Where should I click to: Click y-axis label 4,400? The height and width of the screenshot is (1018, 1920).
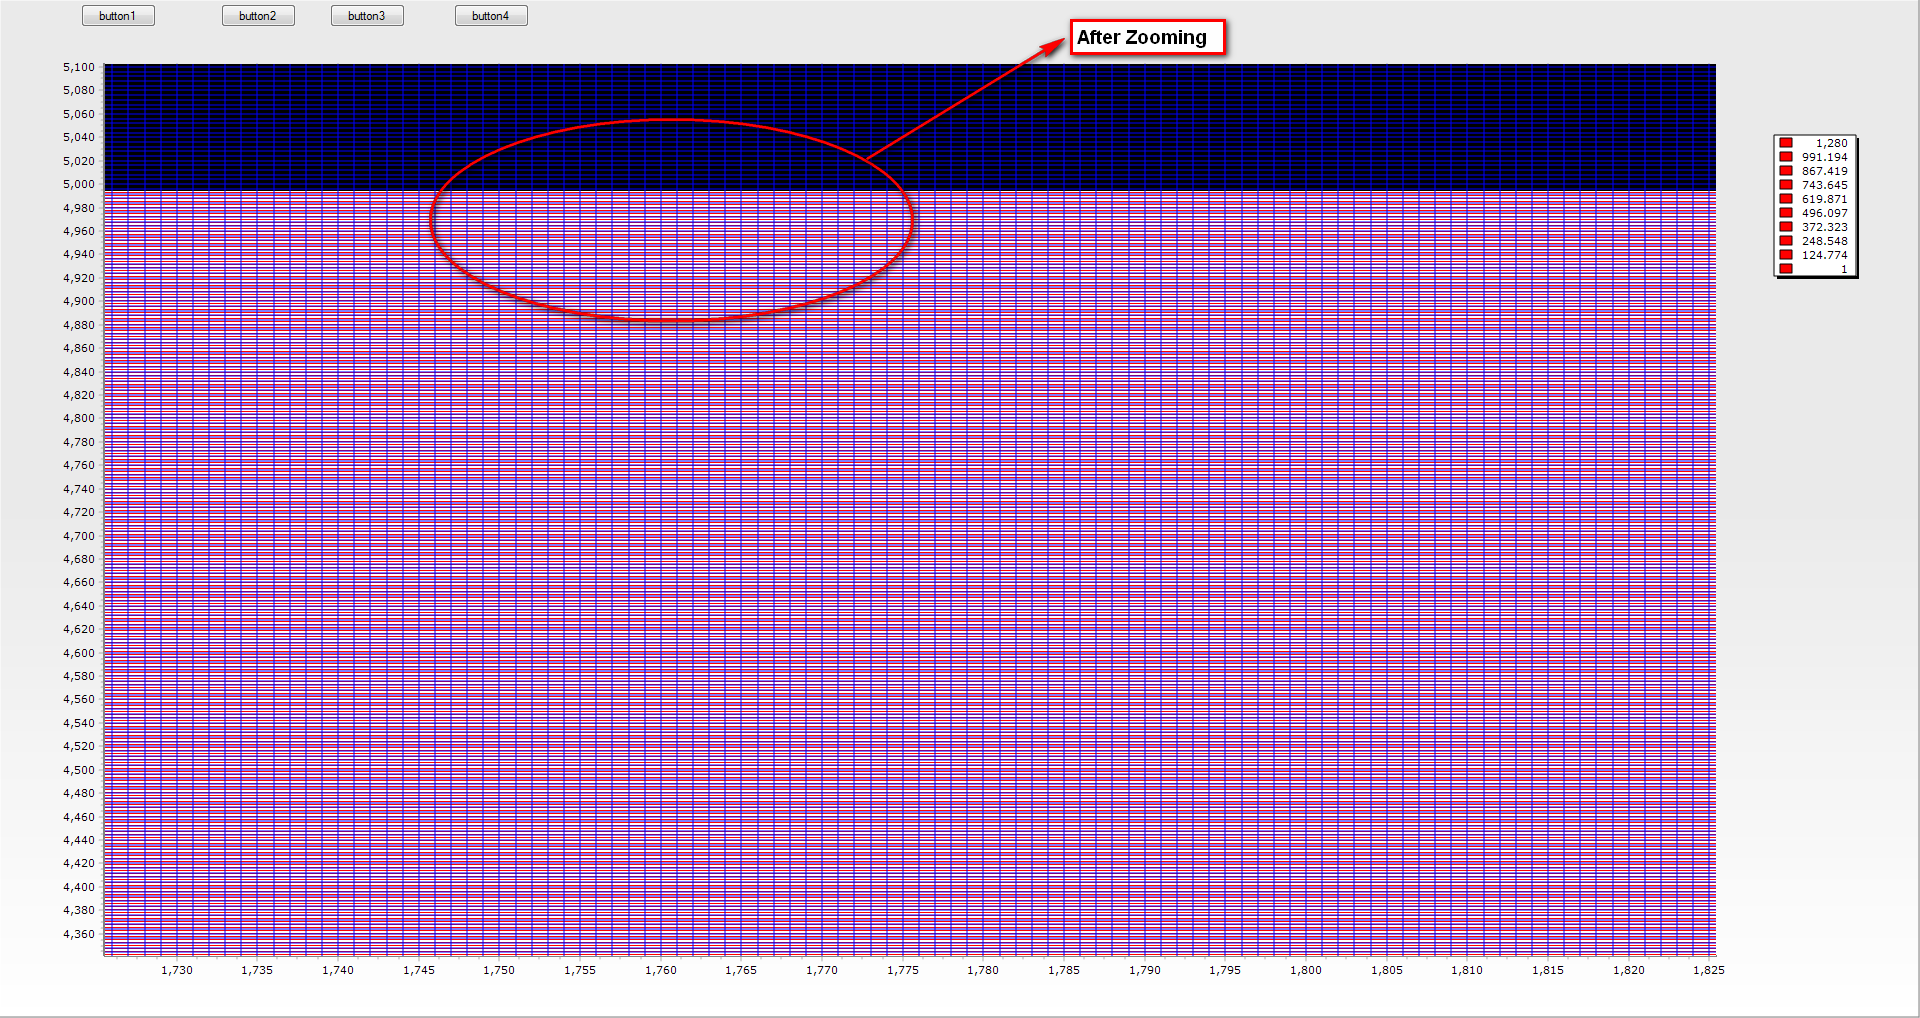coord(79,887)
